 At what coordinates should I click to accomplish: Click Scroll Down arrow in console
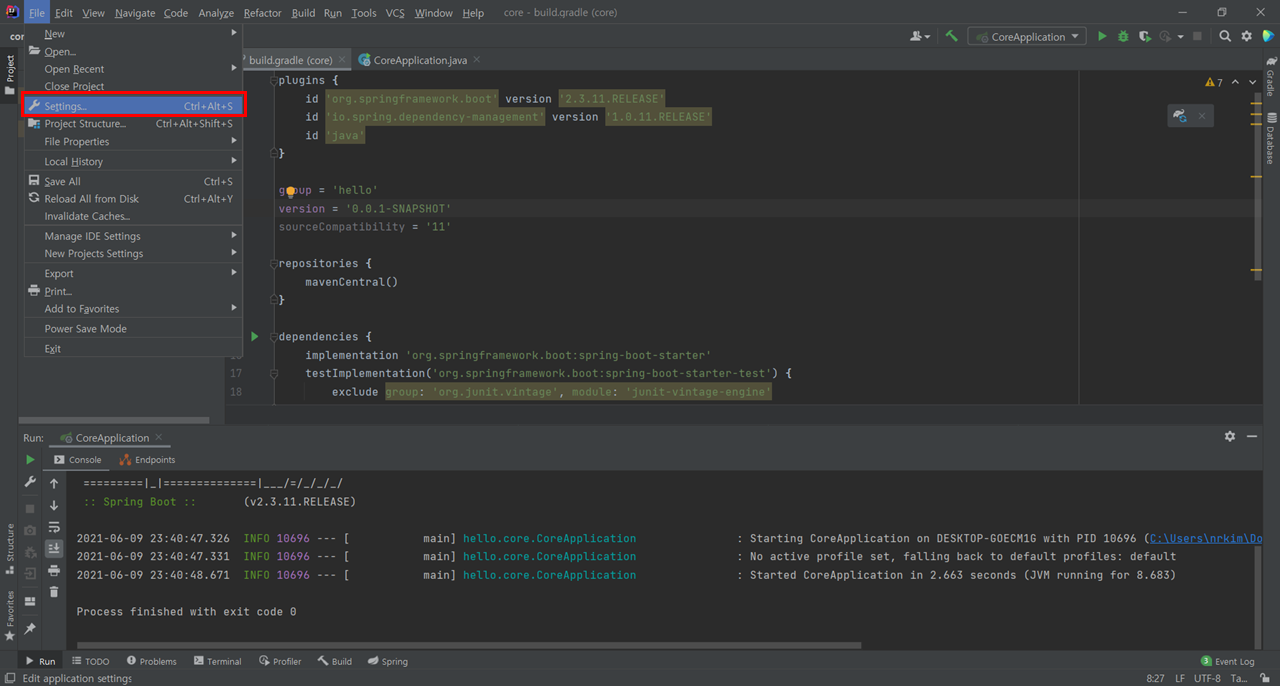[x=54, y=505]
